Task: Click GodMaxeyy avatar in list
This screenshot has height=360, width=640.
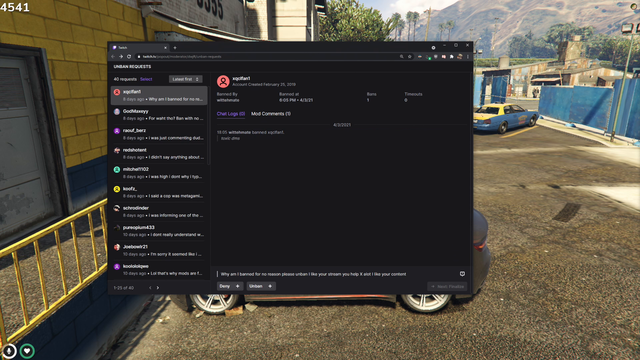Action: (x=117, y=111)
